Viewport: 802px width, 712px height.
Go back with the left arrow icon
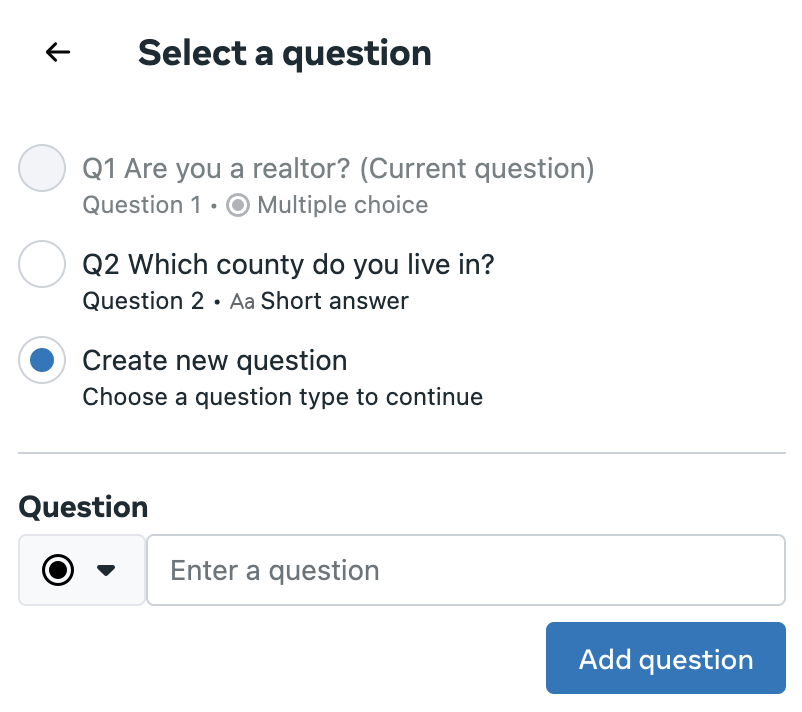[58, 52]
